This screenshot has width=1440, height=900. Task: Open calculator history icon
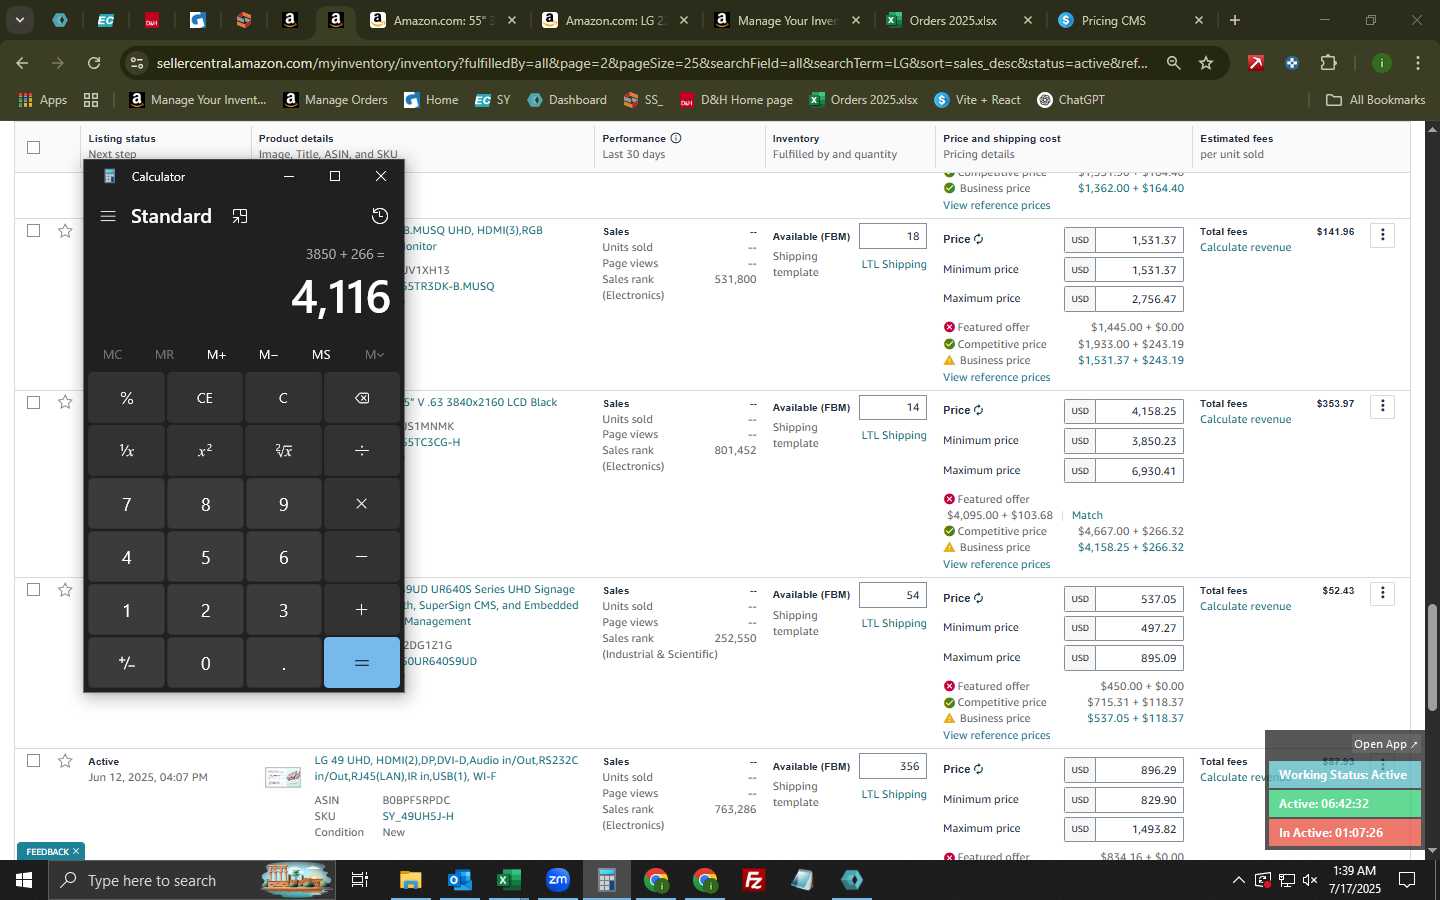[380, 216]
